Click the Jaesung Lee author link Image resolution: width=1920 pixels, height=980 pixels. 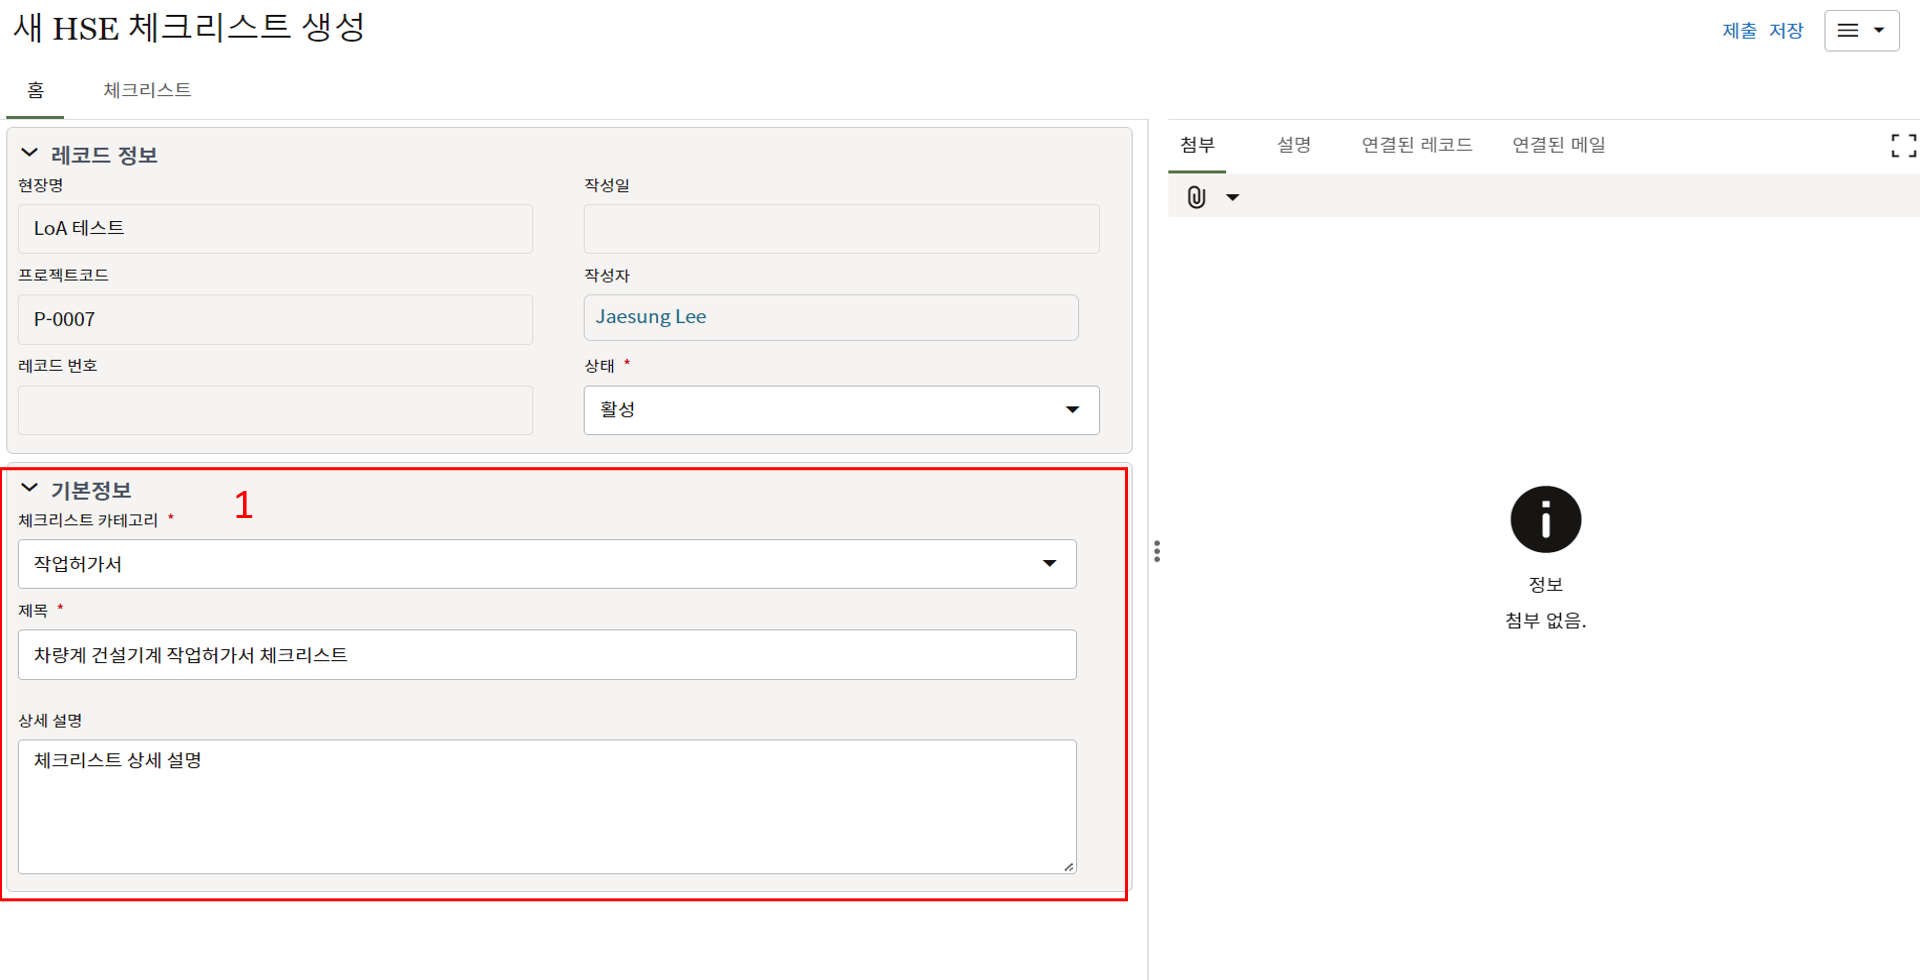(651, 317)
